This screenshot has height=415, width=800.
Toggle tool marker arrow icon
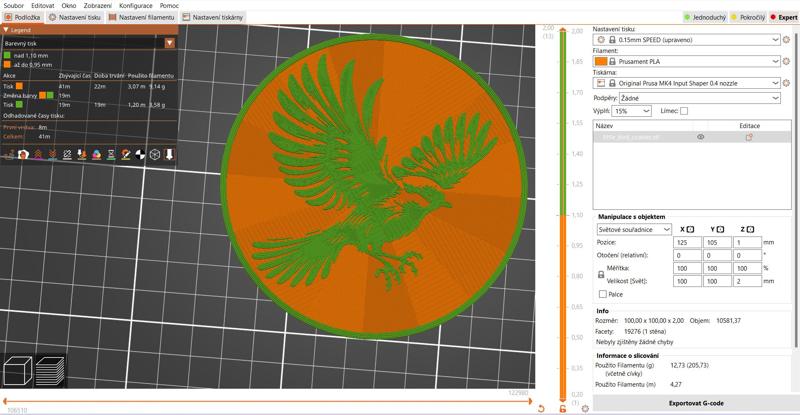pyautogui.click(x=169, y=154)
